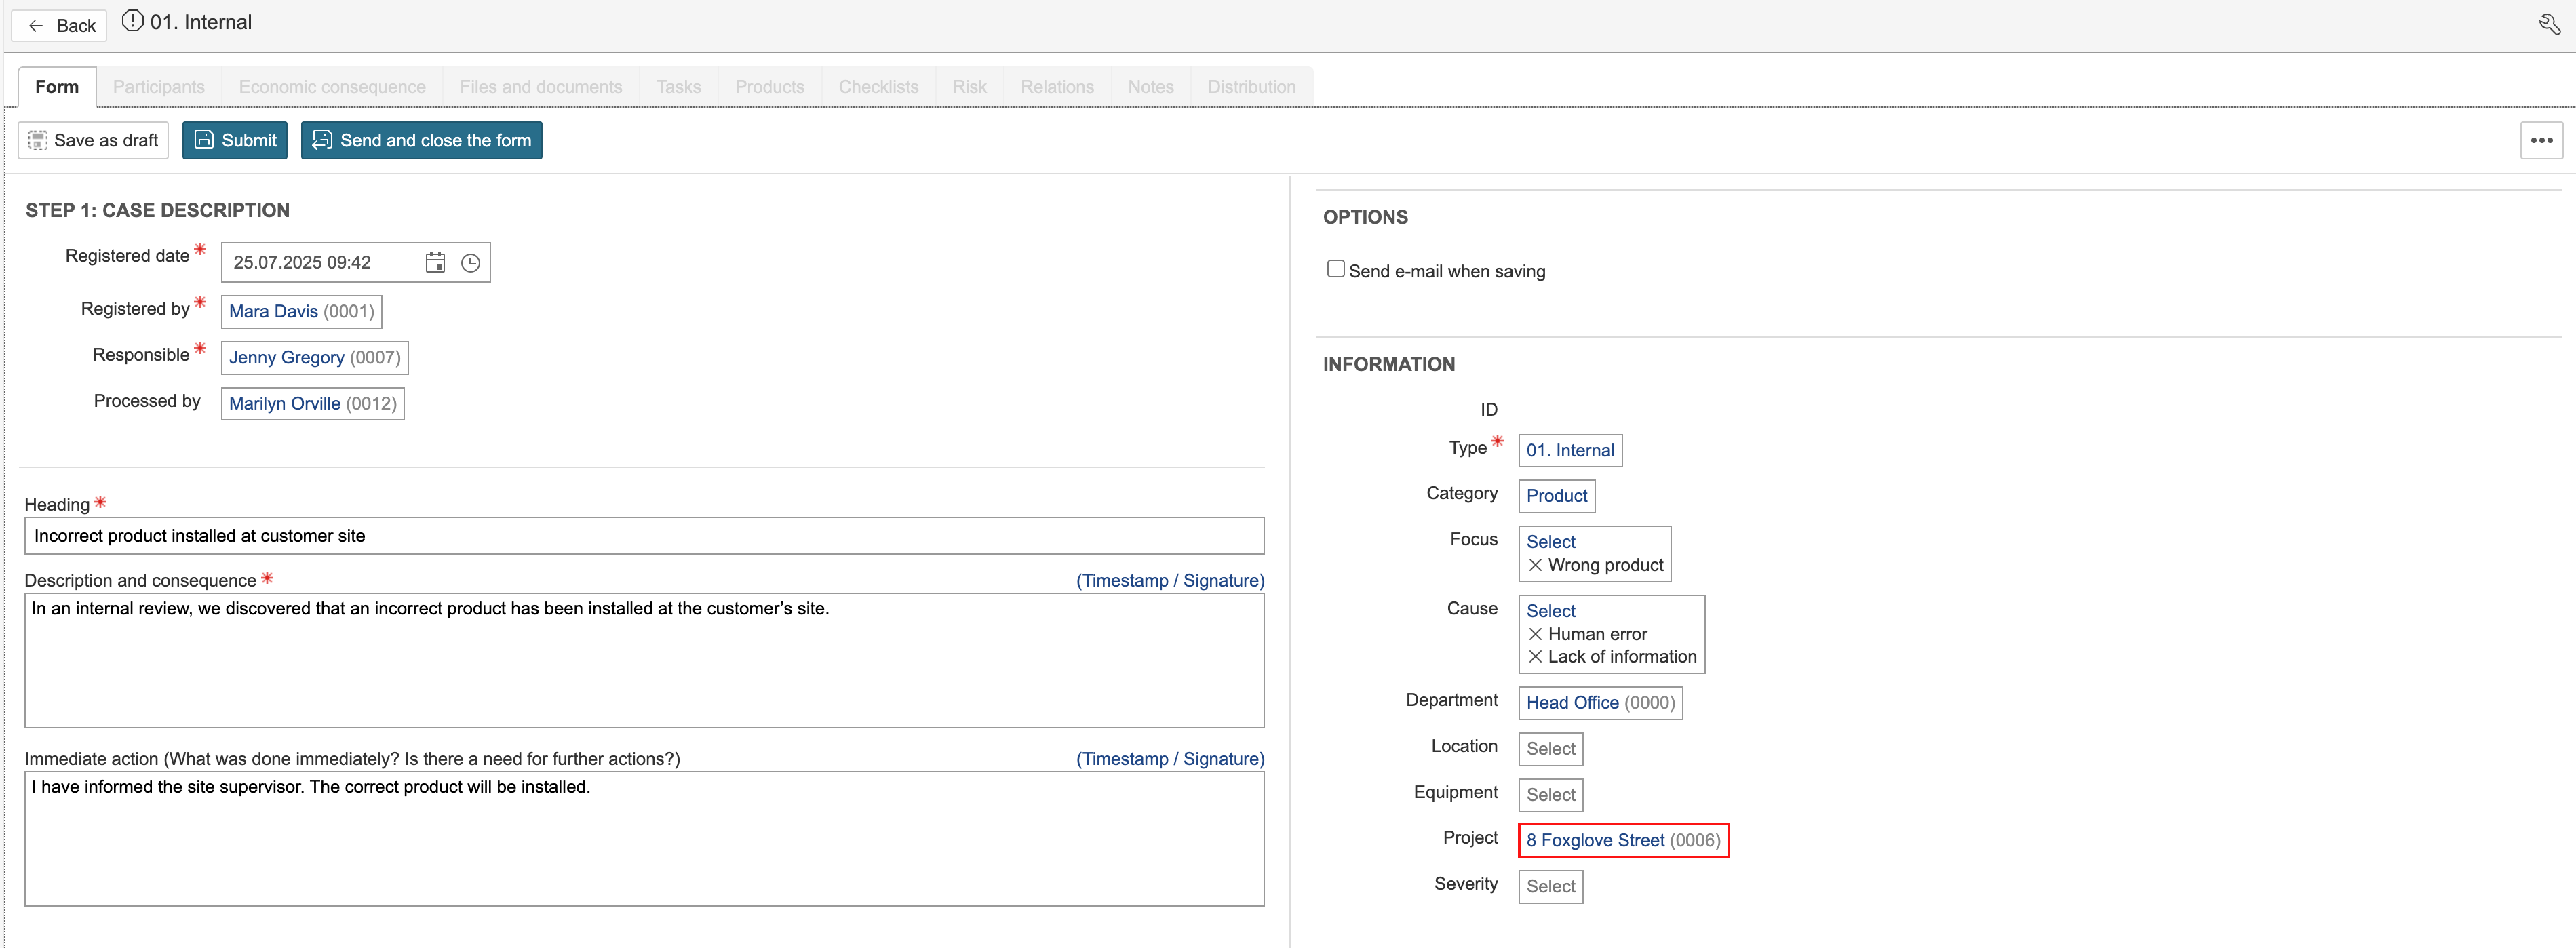
Task: Enable 'Send e-mail when saving' checkbox
Action: 1335,269
